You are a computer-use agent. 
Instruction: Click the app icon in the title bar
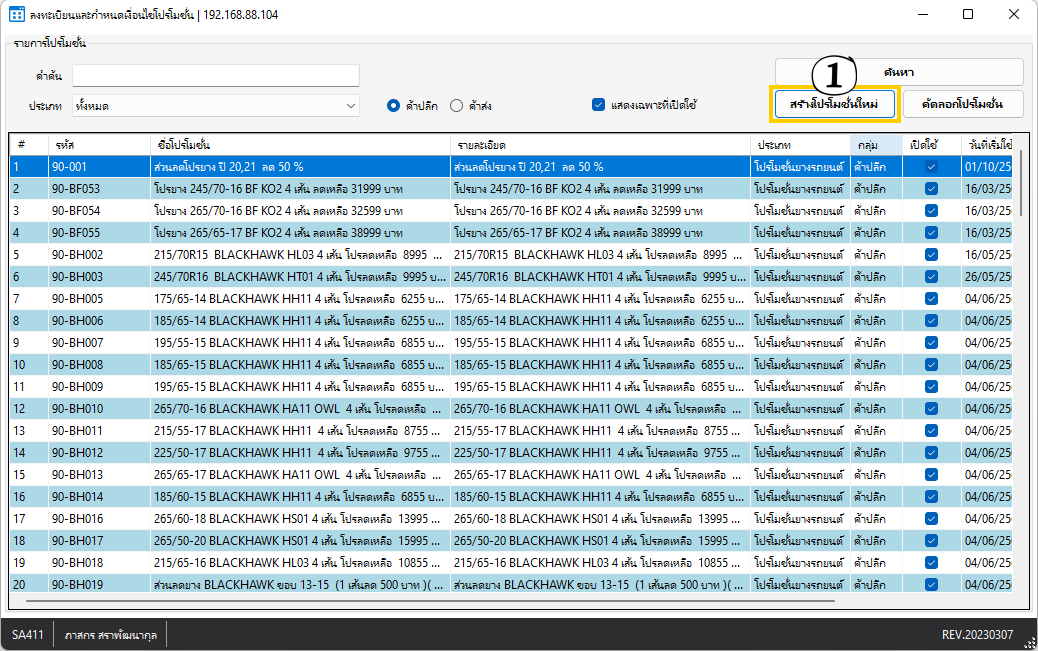[x=16, y=15]
